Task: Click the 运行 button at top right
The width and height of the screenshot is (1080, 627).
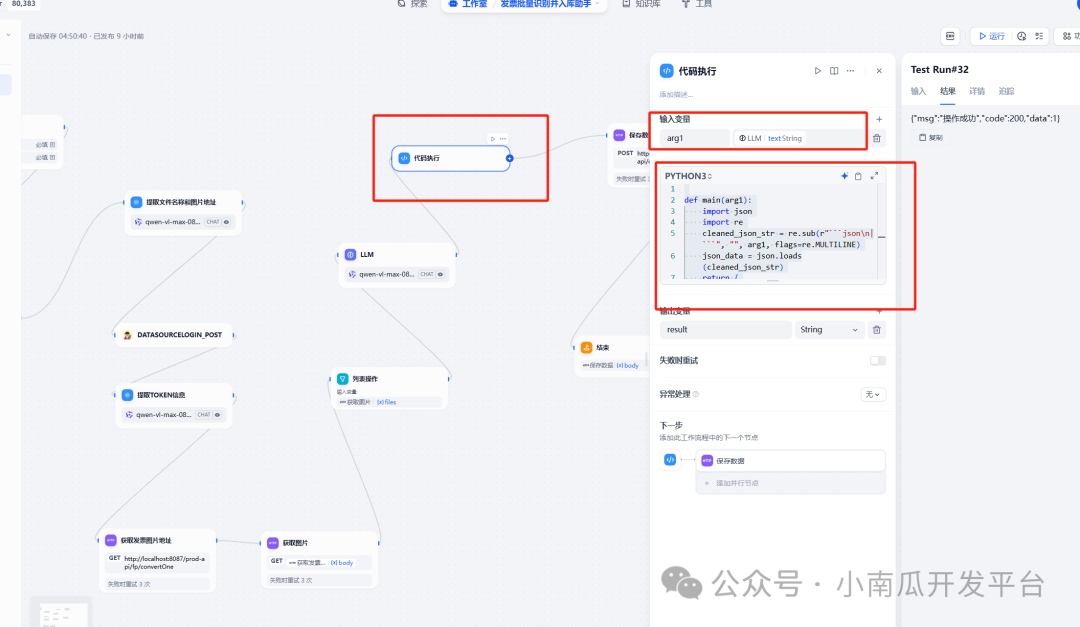Action: click(x=991, y=35)
